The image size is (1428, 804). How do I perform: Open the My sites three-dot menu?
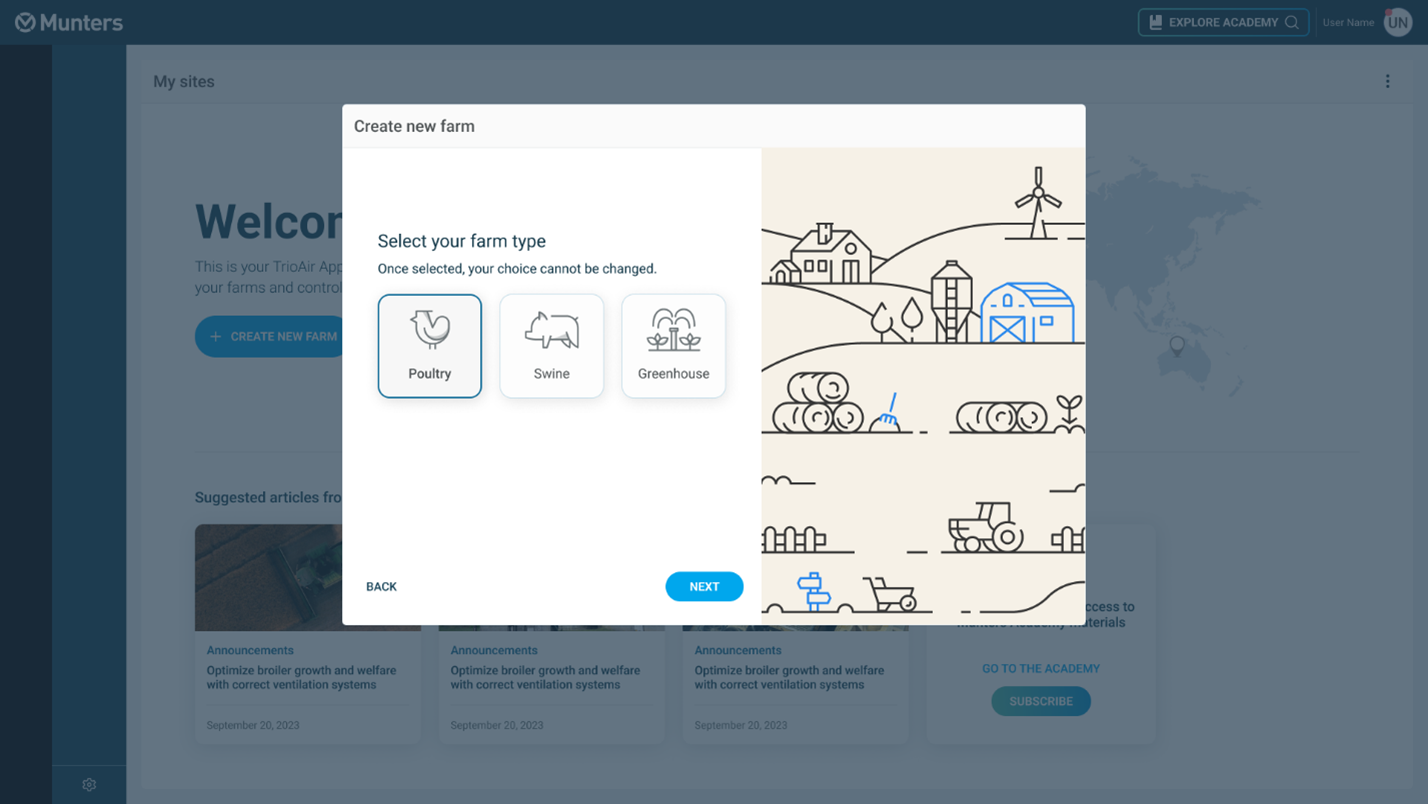pyautogui.click(x=1387, y=82)
